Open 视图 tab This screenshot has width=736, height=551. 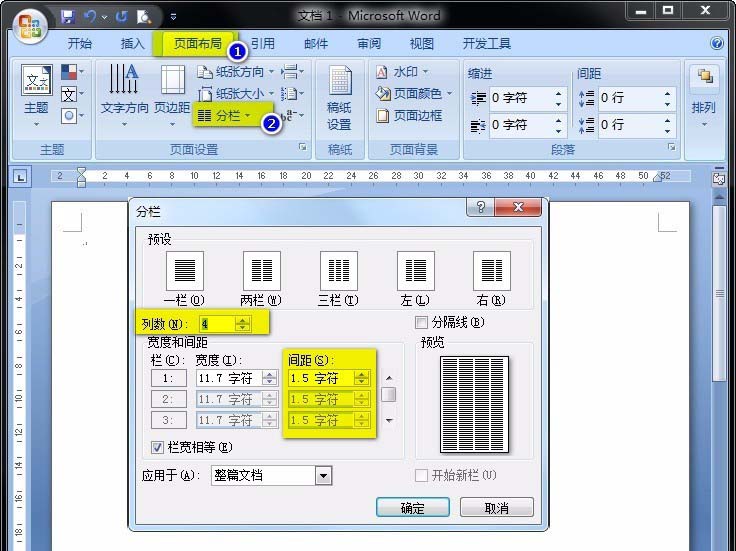coord(422,44)
